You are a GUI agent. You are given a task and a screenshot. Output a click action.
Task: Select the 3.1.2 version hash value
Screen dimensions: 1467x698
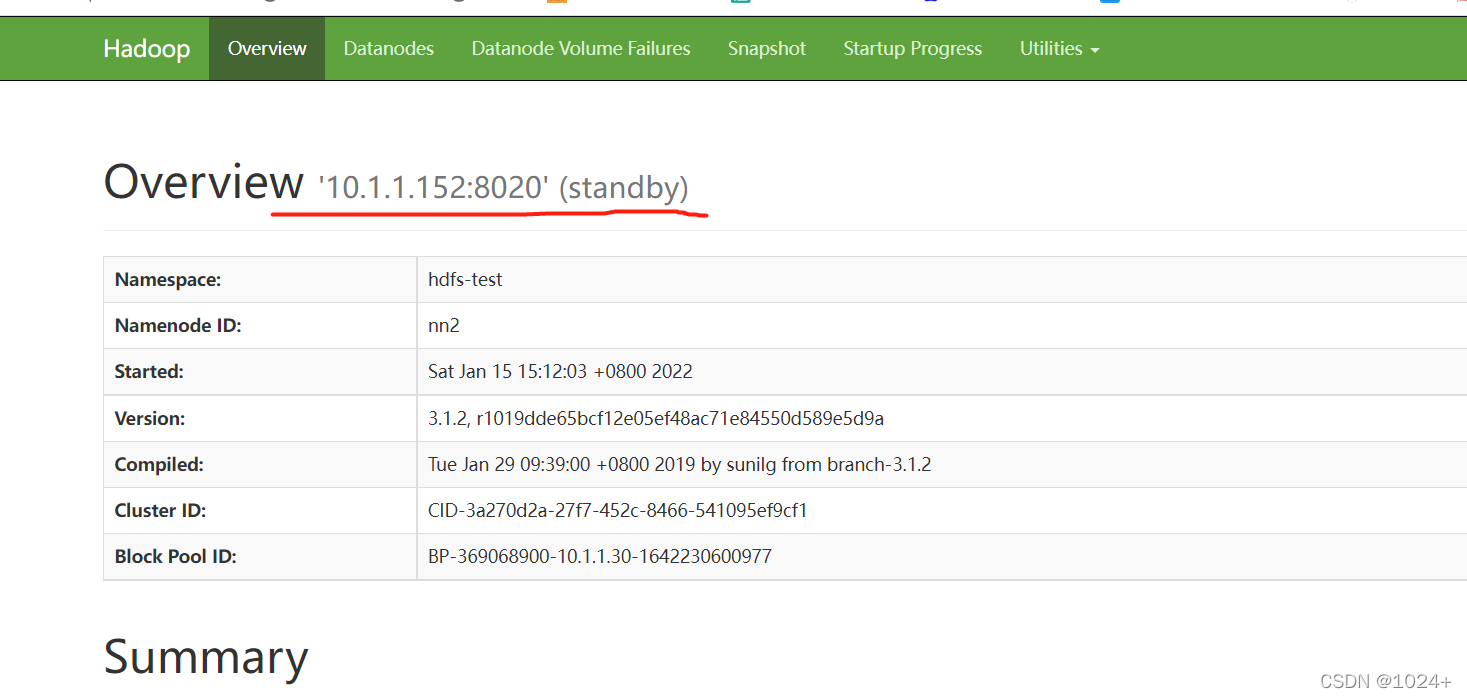(x=656, y=418)
